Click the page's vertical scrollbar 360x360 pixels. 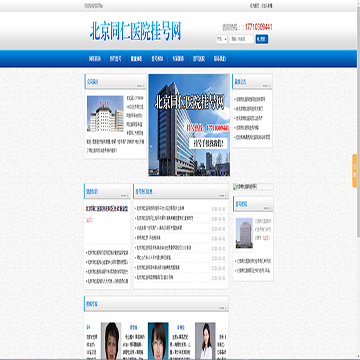(358, 180)
